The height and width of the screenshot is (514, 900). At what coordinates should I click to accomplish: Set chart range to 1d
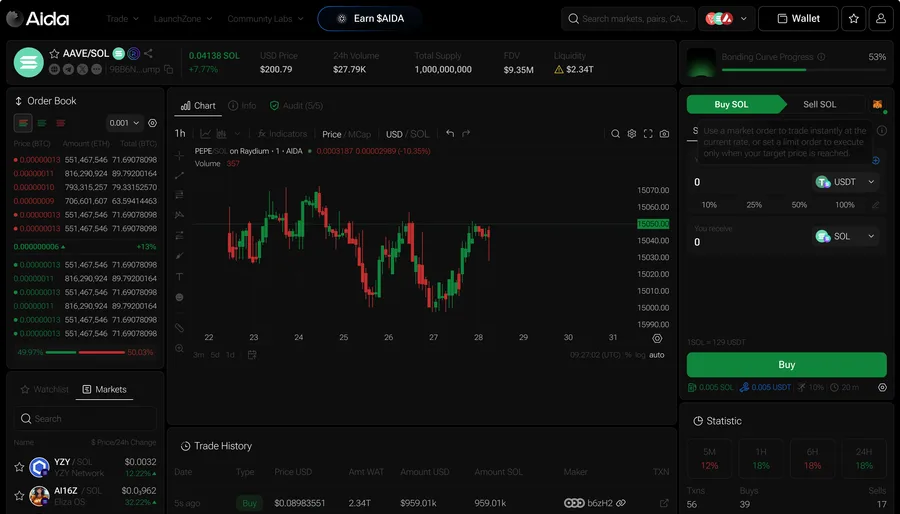coord(230,355)
